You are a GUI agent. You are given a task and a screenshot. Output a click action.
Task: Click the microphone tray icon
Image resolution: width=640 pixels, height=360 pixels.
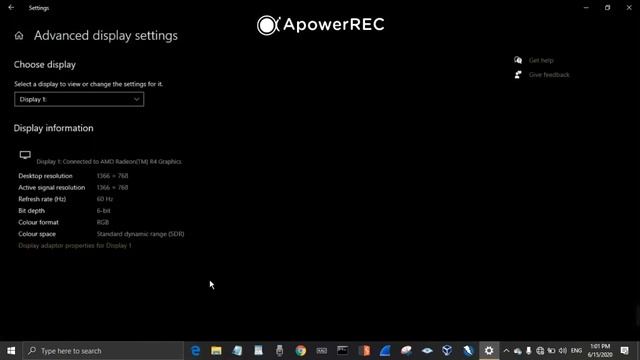coord(529,351)
